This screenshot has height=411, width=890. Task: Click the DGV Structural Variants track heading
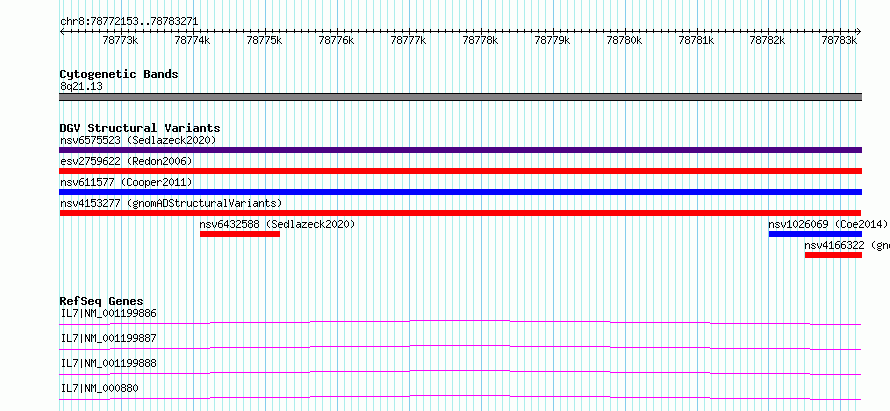coord(140,128)
